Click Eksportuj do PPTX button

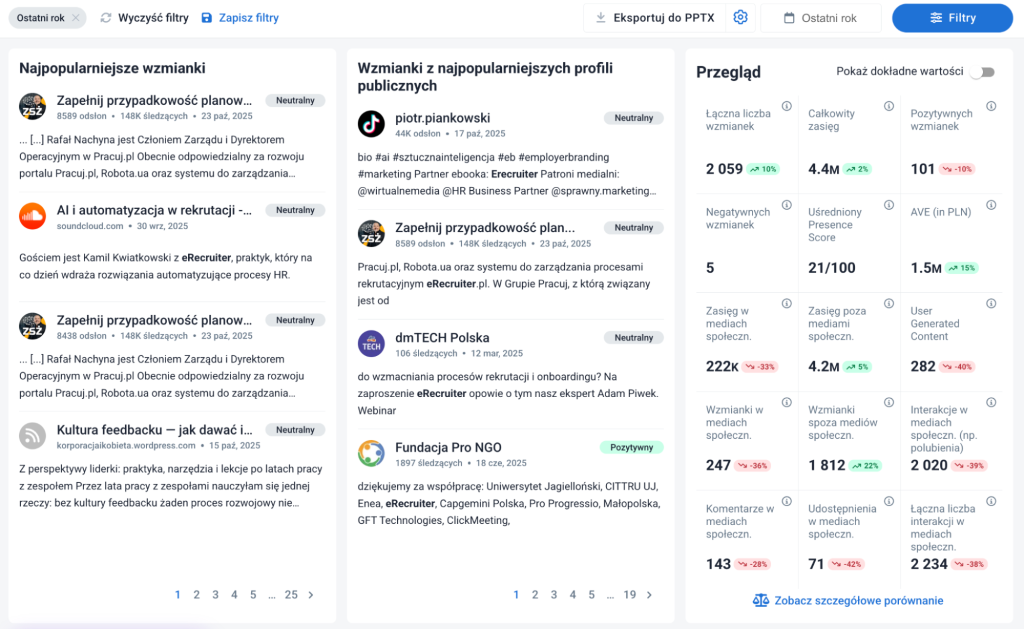click(x=654, y=18)
